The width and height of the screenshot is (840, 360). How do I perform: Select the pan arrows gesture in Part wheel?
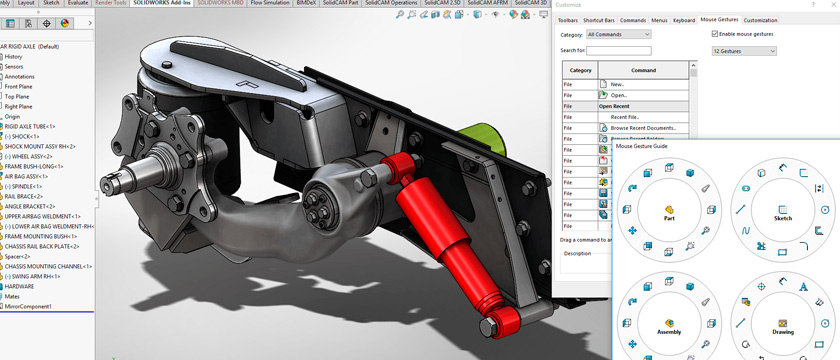pyautogui.click(x=633, y=230)
